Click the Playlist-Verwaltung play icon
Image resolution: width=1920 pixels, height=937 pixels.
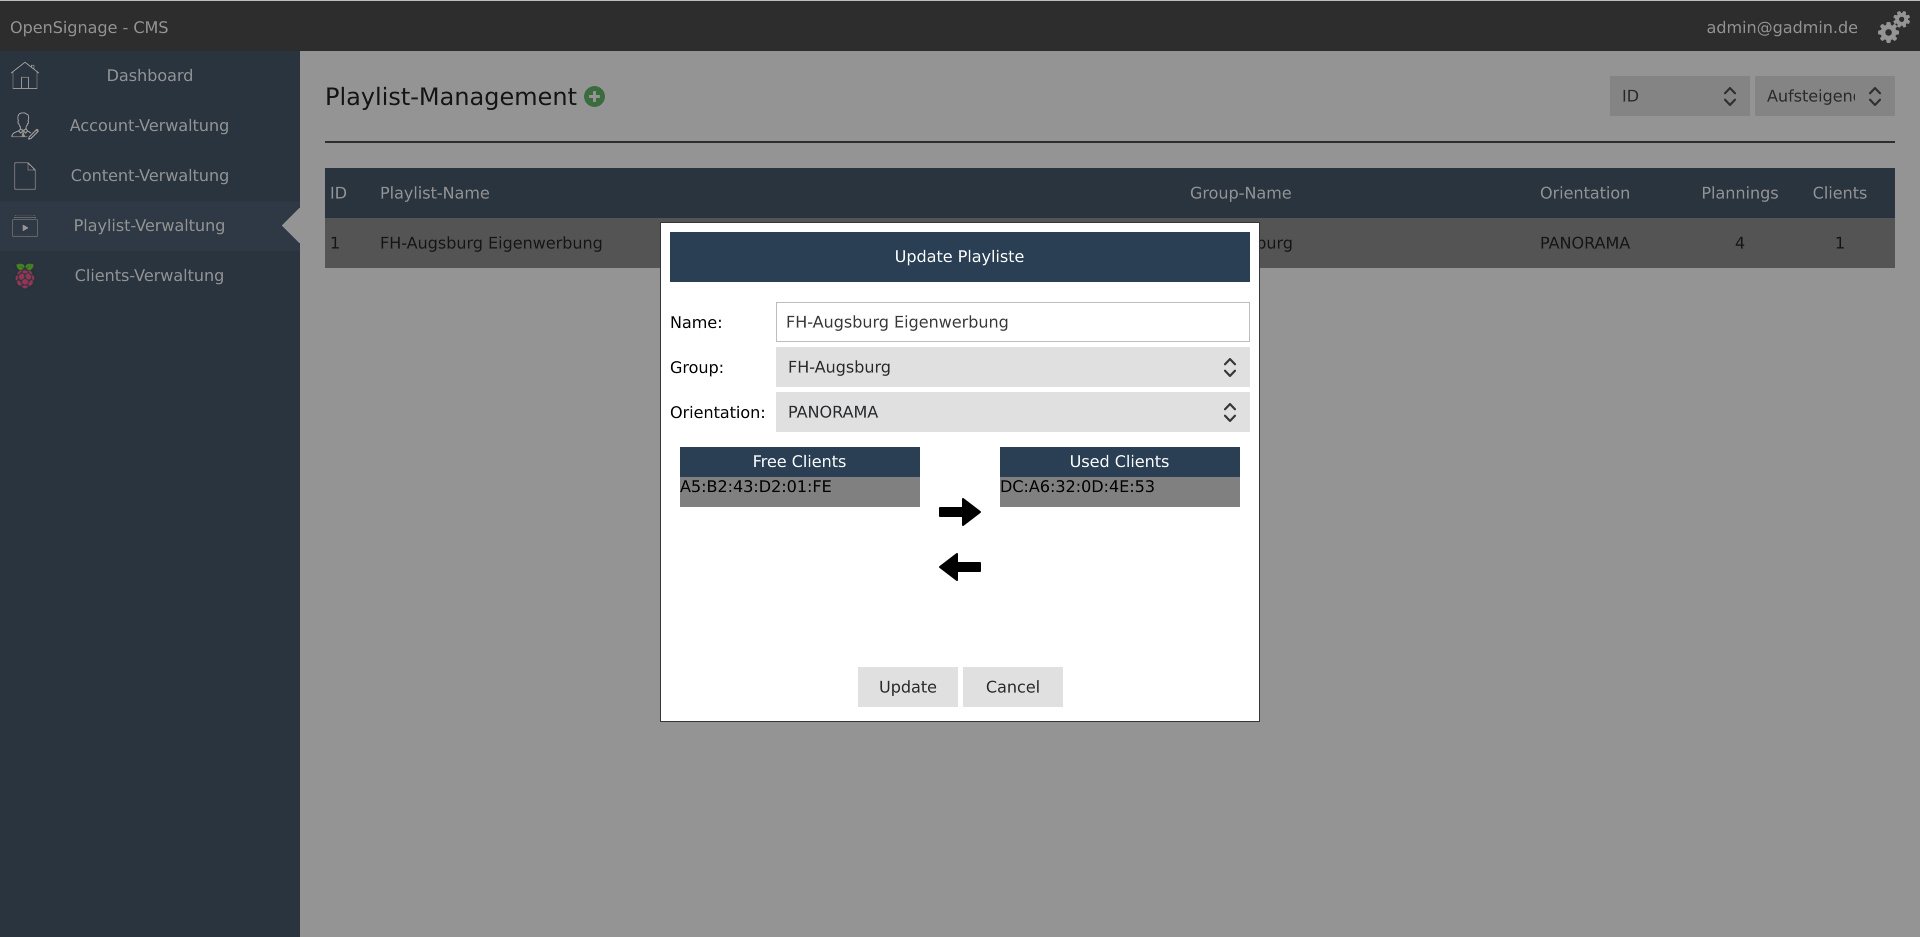pos(25,227)
